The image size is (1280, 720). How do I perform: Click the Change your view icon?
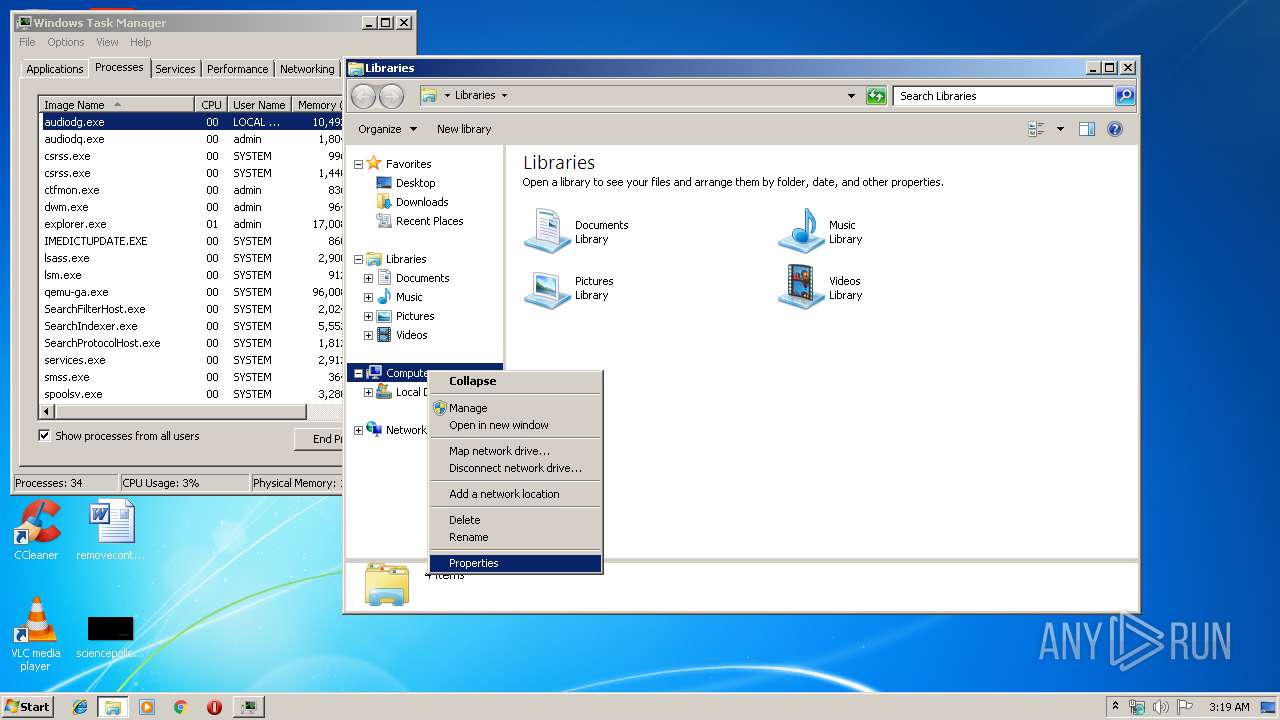(x=1036, y=129)
